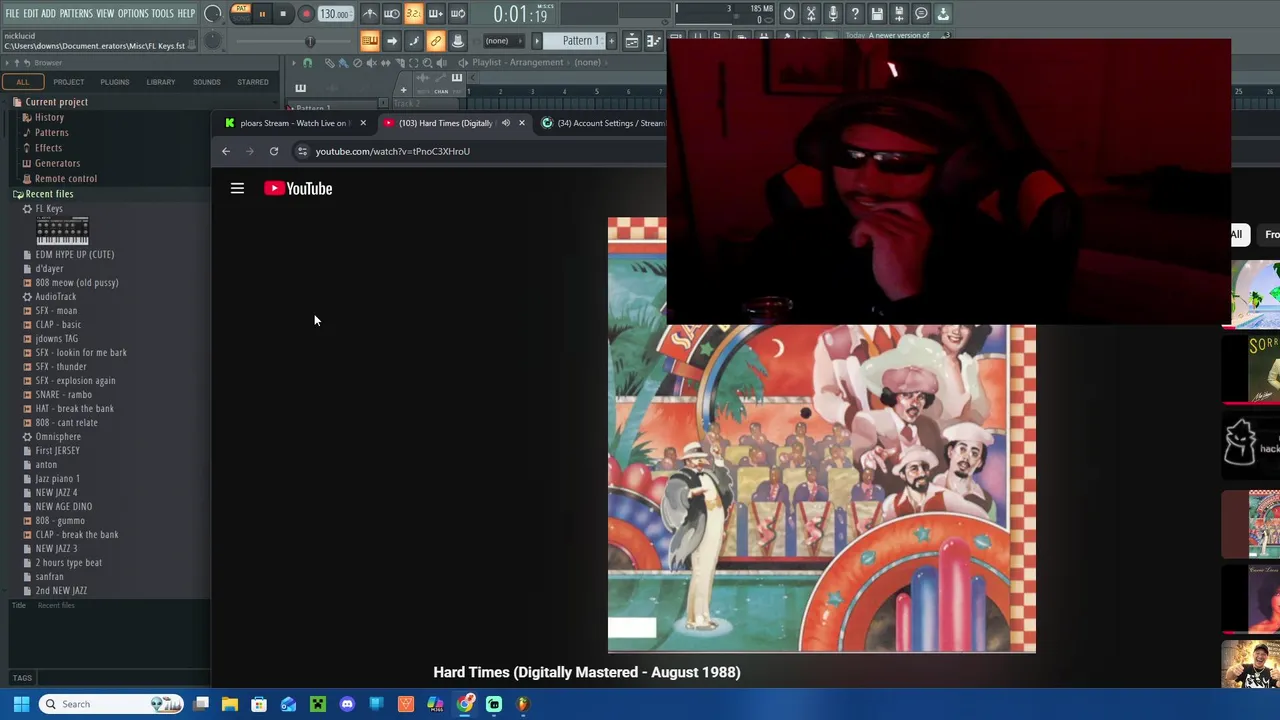Image resolution: width=1280 pixels, height=720 pixels.
Task: Open File Explorer from the taskbar
Action: point(230,704)
